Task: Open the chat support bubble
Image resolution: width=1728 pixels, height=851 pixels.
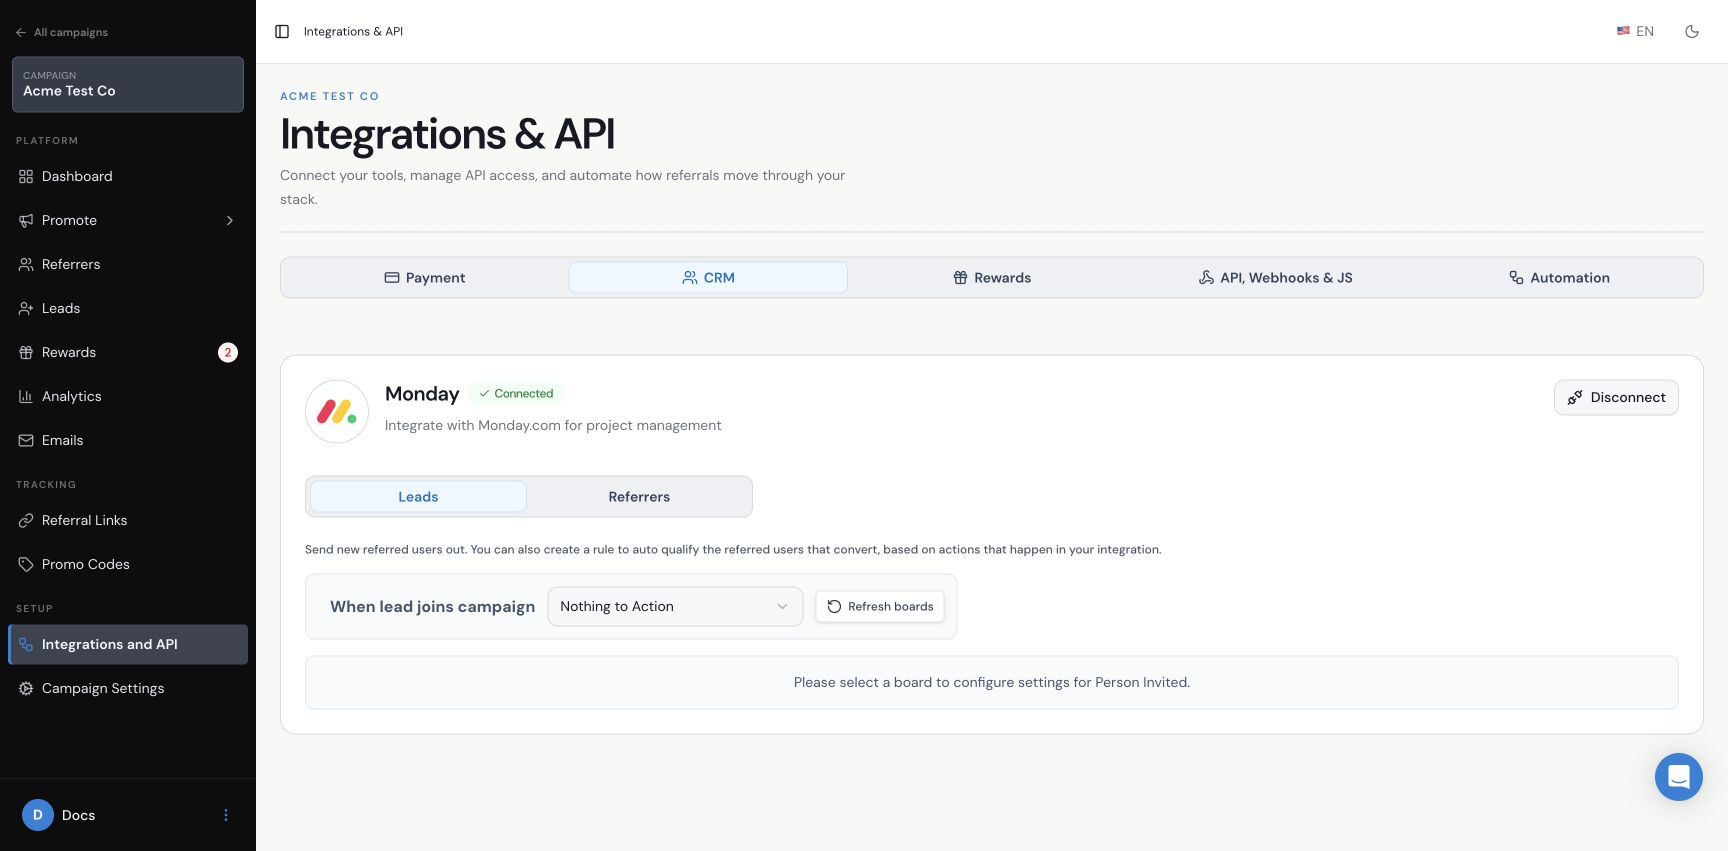Action: tap(1679, 777)
